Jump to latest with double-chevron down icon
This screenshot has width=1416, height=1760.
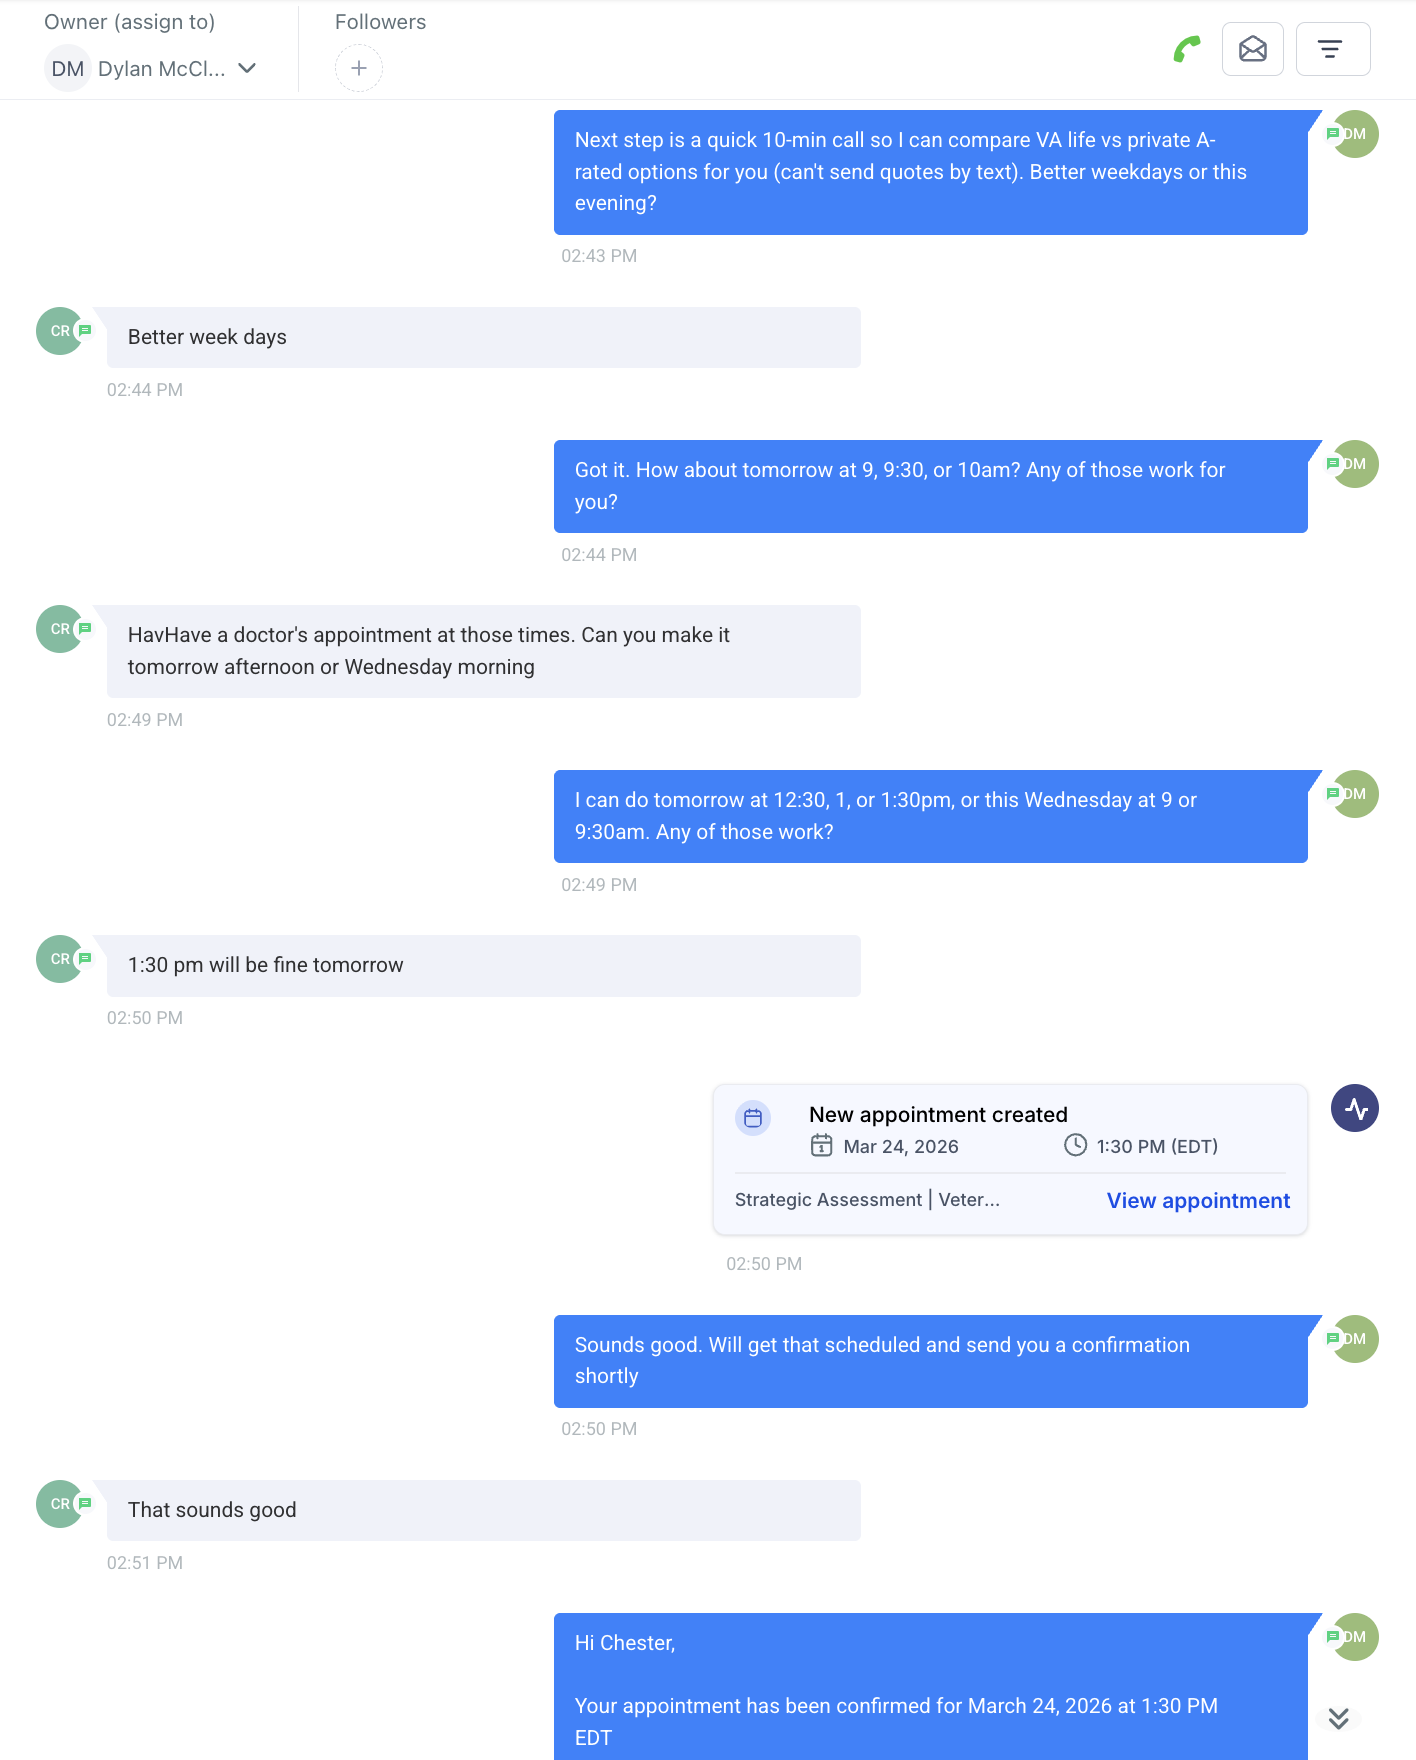1339,1718
